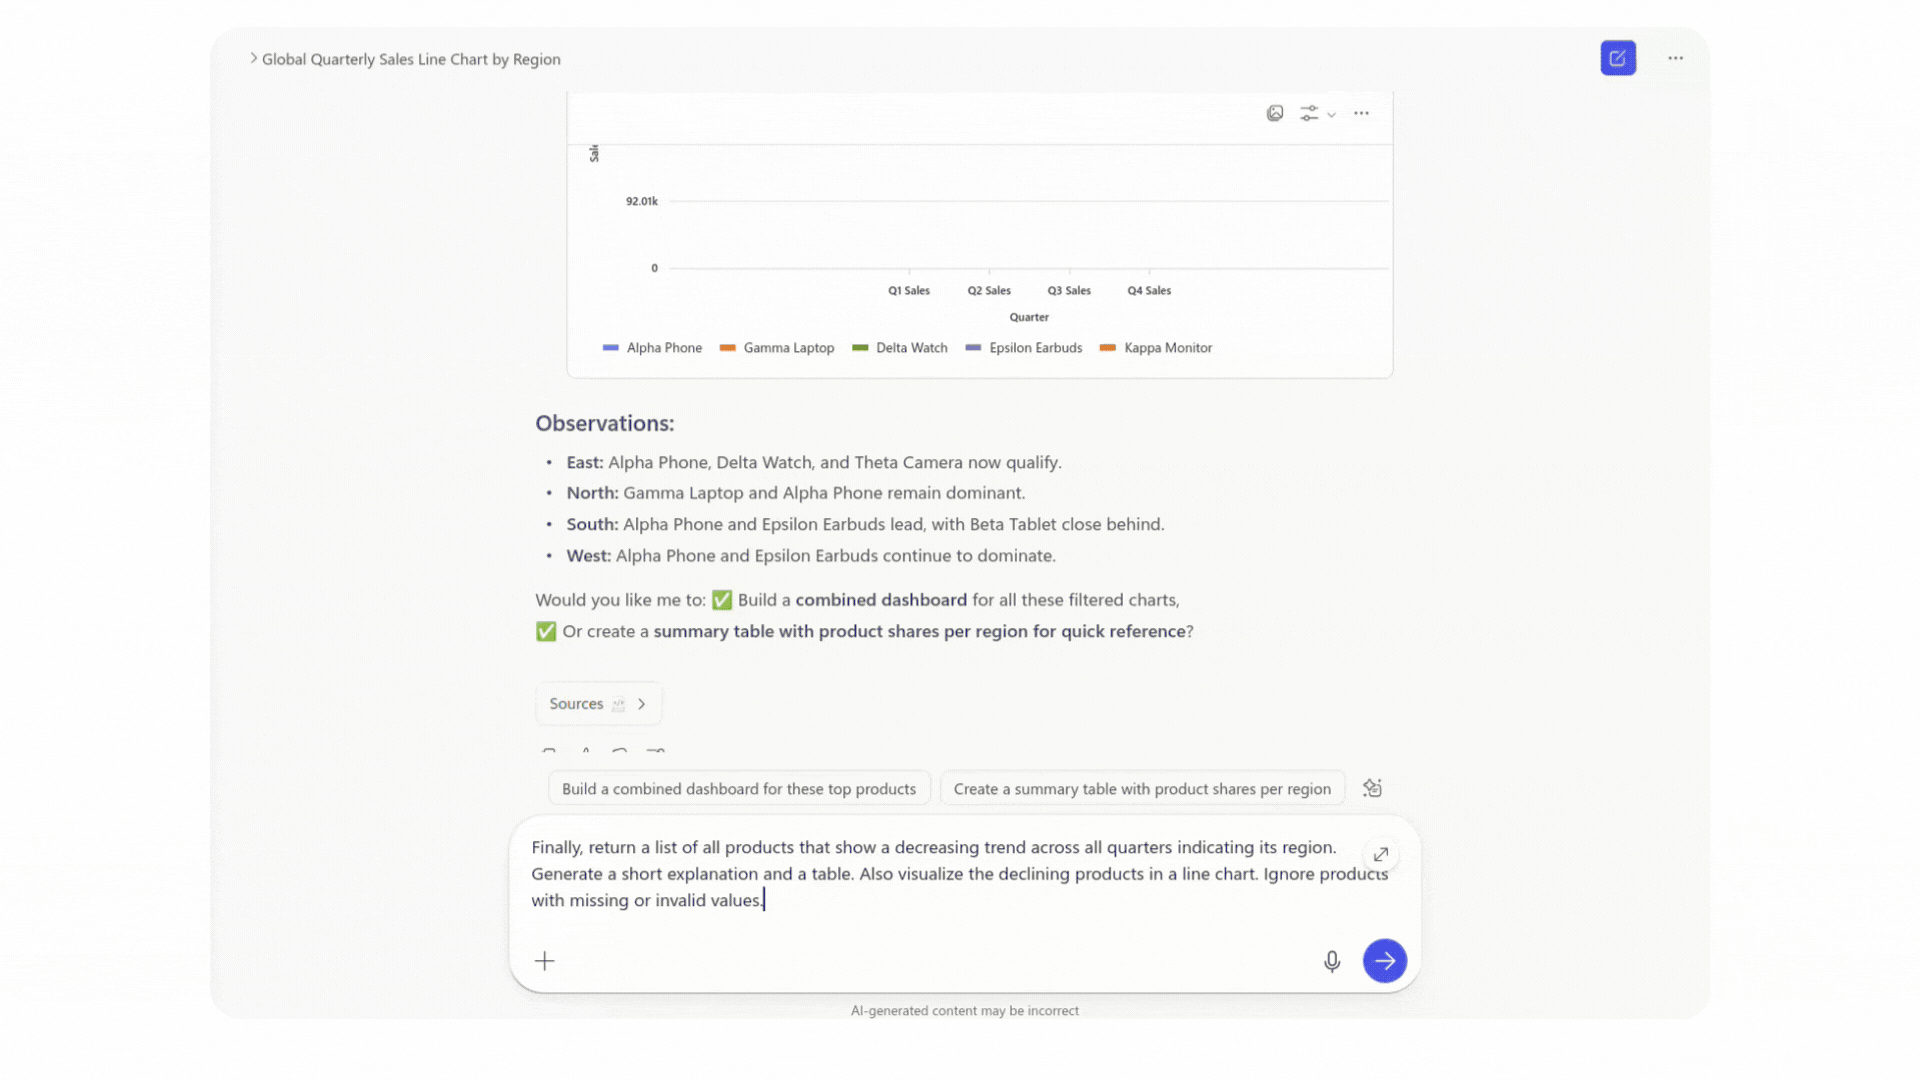Viewport: 1920px width, 1080px height.
Task: Open the chart filter settings icon
Action: (x=1311, y=113)
